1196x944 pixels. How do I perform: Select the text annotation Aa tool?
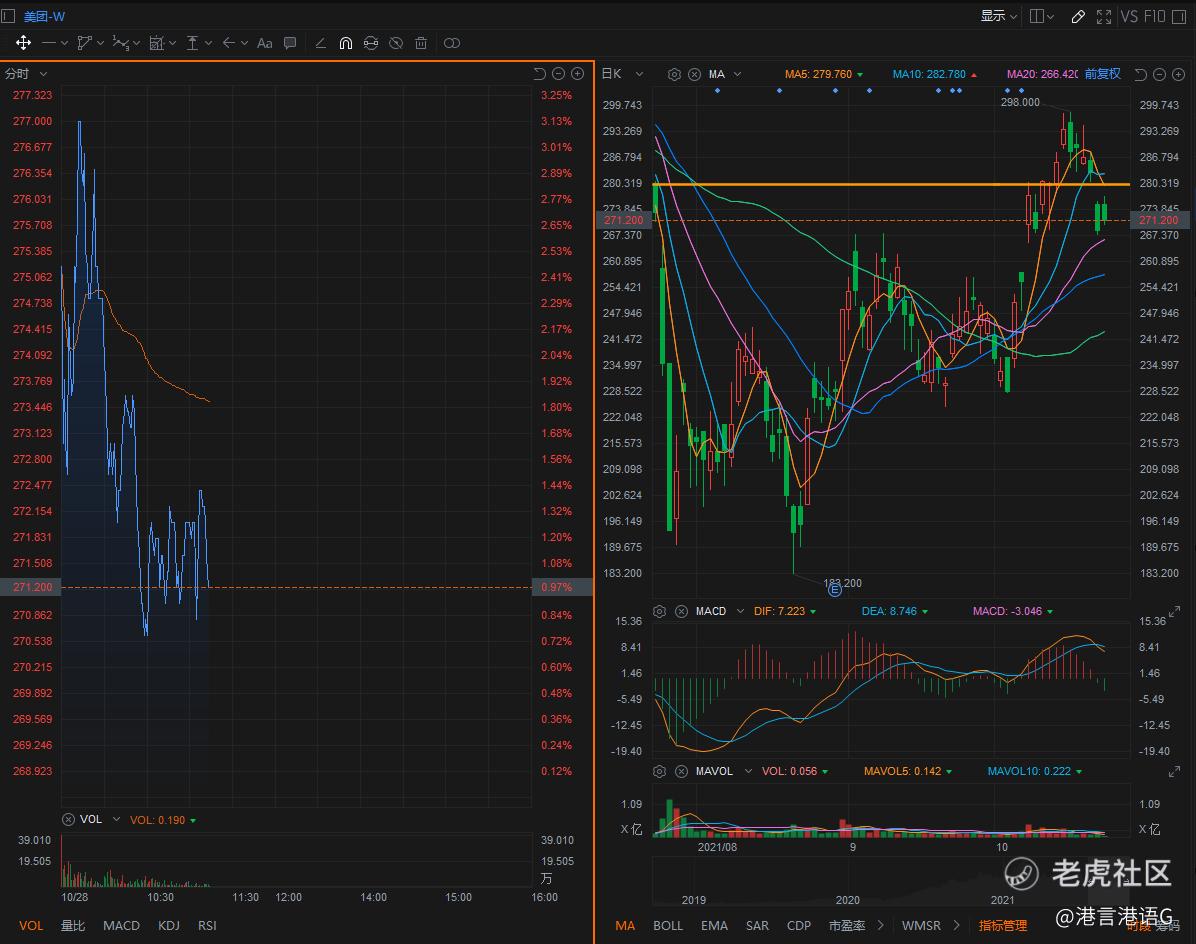pos(264,43)
